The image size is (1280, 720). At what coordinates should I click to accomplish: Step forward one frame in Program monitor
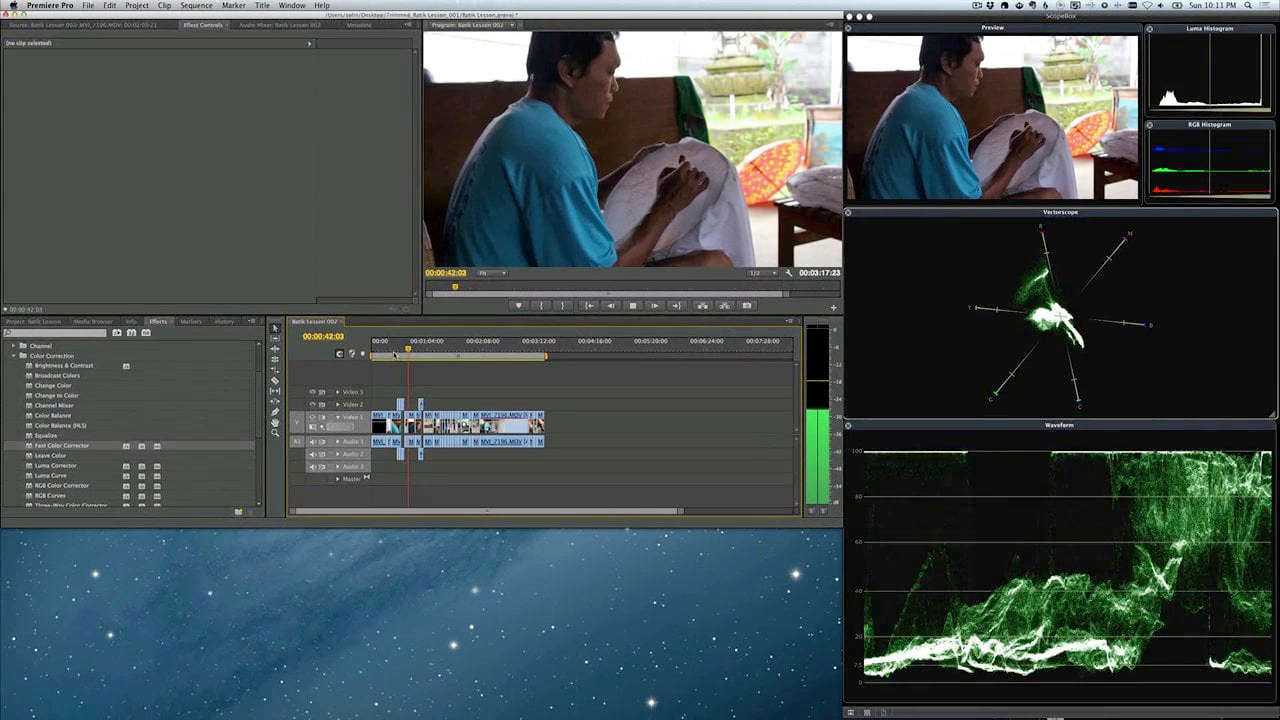click(655, 306)
